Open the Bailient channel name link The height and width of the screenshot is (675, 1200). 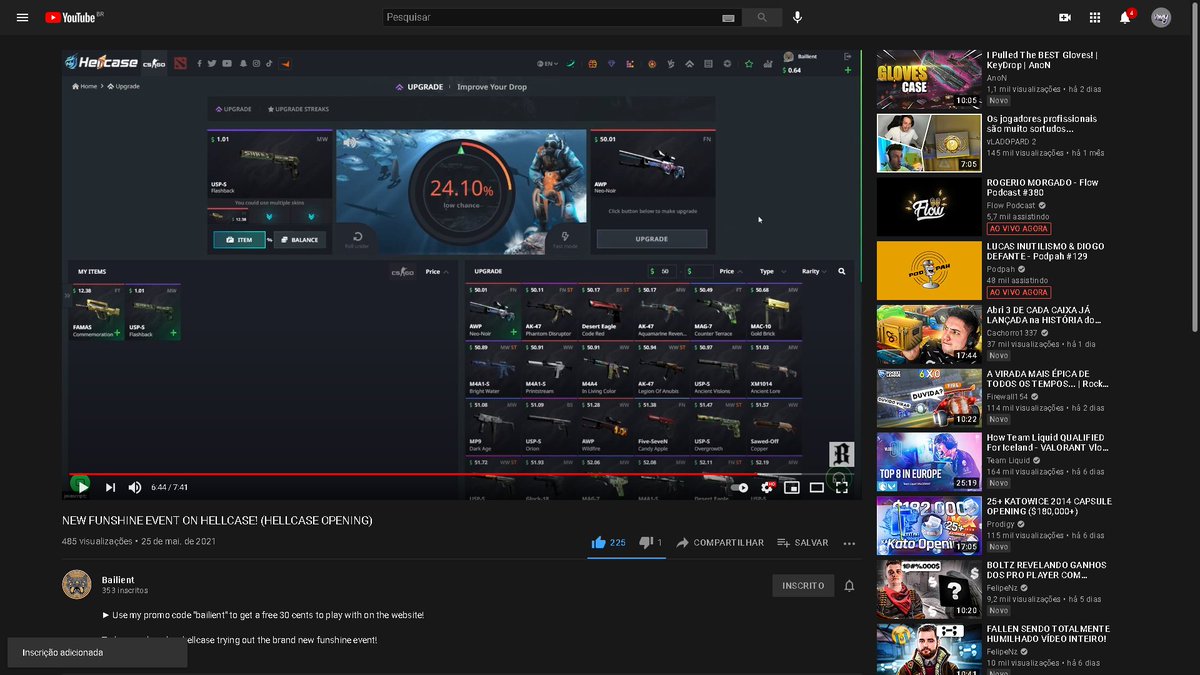tap(118, 580)
